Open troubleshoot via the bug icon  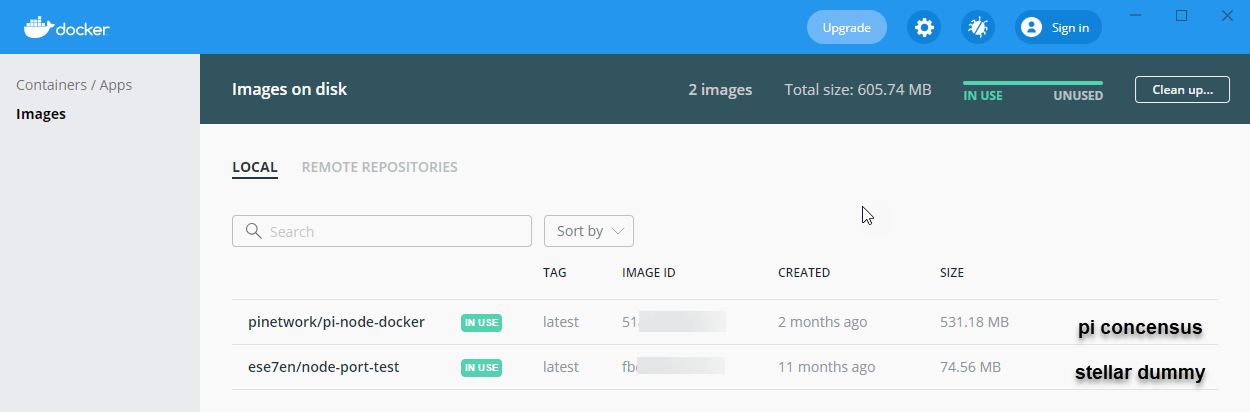[x=978, y=27]
